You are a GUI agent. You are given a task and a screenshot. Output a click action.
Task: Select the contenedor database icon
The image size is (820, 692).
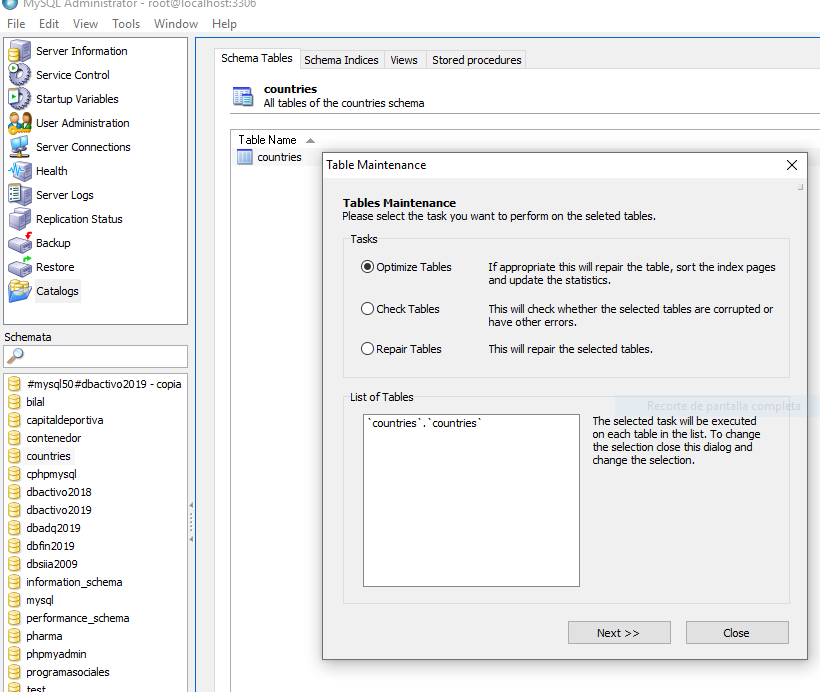coord(14,438)
